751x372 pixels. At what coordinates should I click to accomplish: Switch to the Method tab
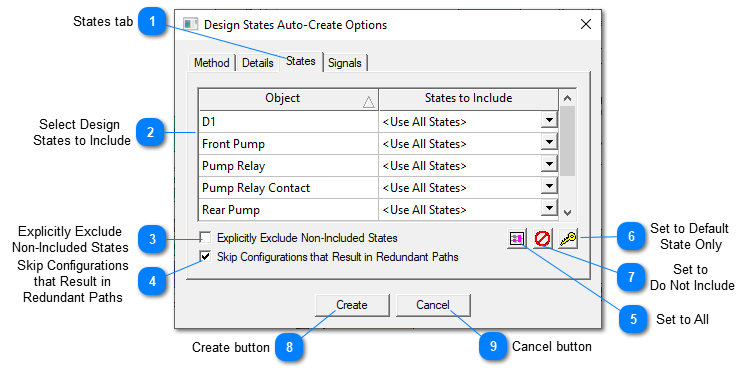[211, 63]
